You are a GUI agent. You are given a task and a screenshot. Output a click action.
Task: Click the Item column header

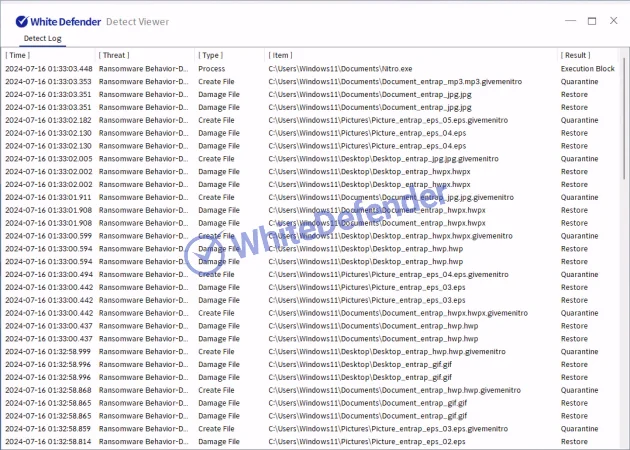point(281,55)
